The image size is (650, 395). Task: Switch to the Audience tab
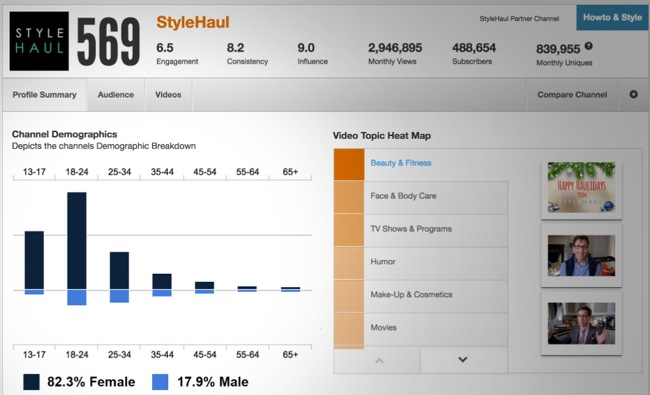(x=116, y=95)
